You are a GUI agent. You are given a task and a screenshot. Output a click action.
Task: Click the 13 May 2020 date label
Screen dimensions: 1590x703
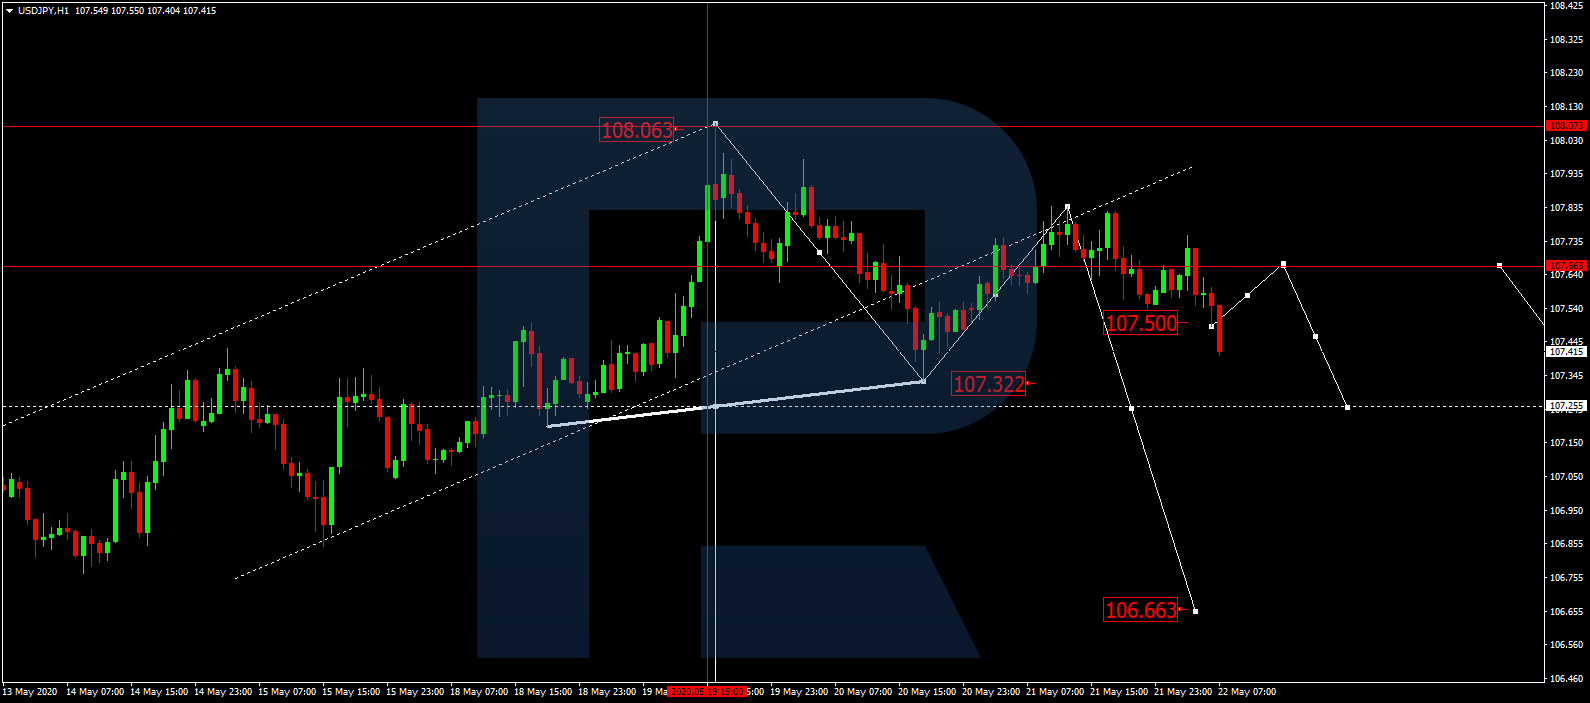pyautogui.click(x=30, y=692)
